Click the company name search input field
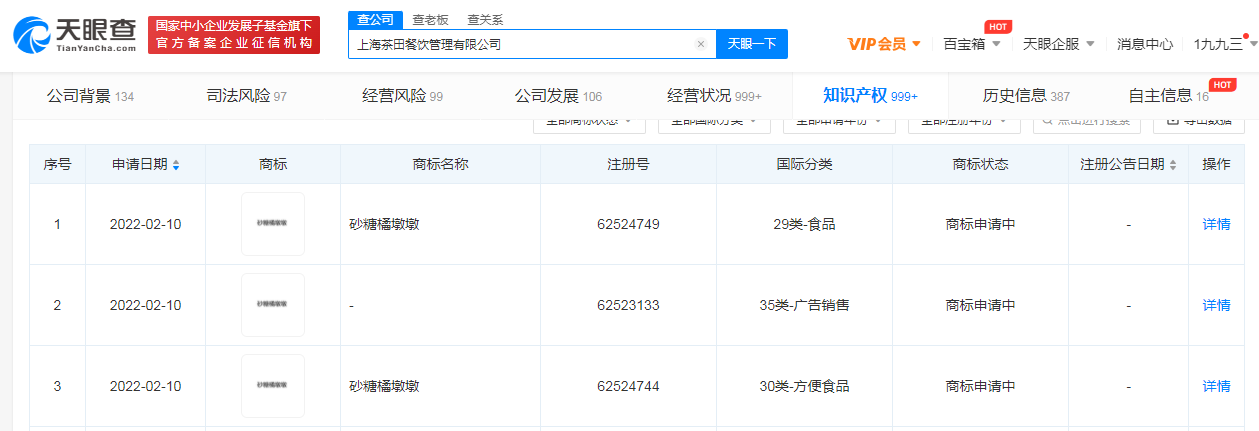1259x431 pixels. point(520,44)
